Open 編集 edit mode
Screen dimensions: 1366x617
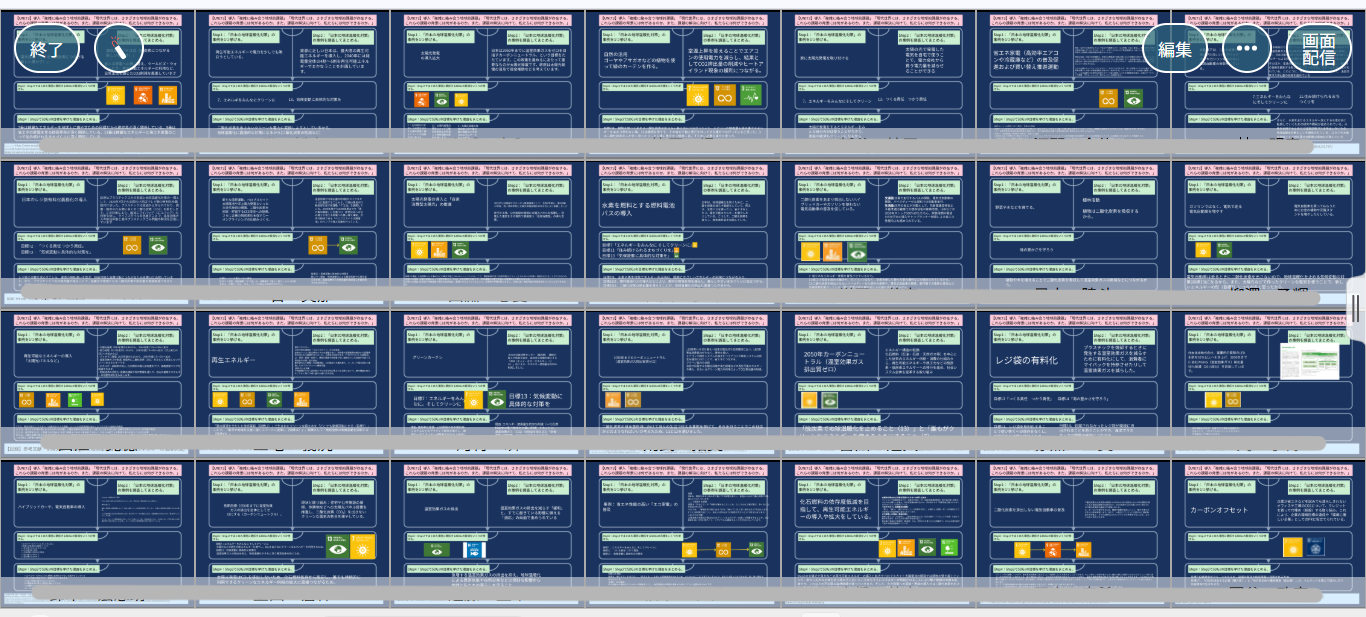tap(1175, 48)
